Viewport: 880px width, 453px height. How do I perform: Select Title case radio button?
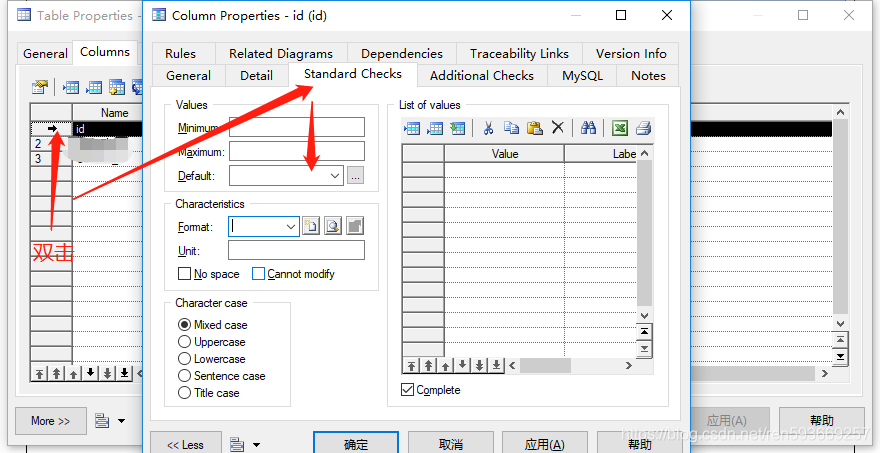pos(184,393)
